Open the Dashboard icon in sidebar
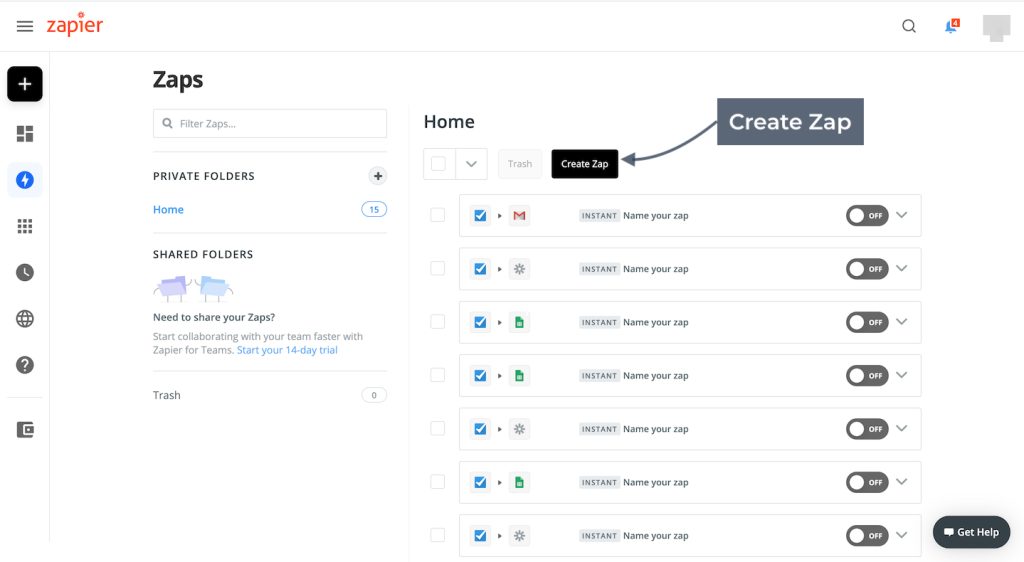The image size is (1024, 562). pyautogui.click(x=25, y=134)
